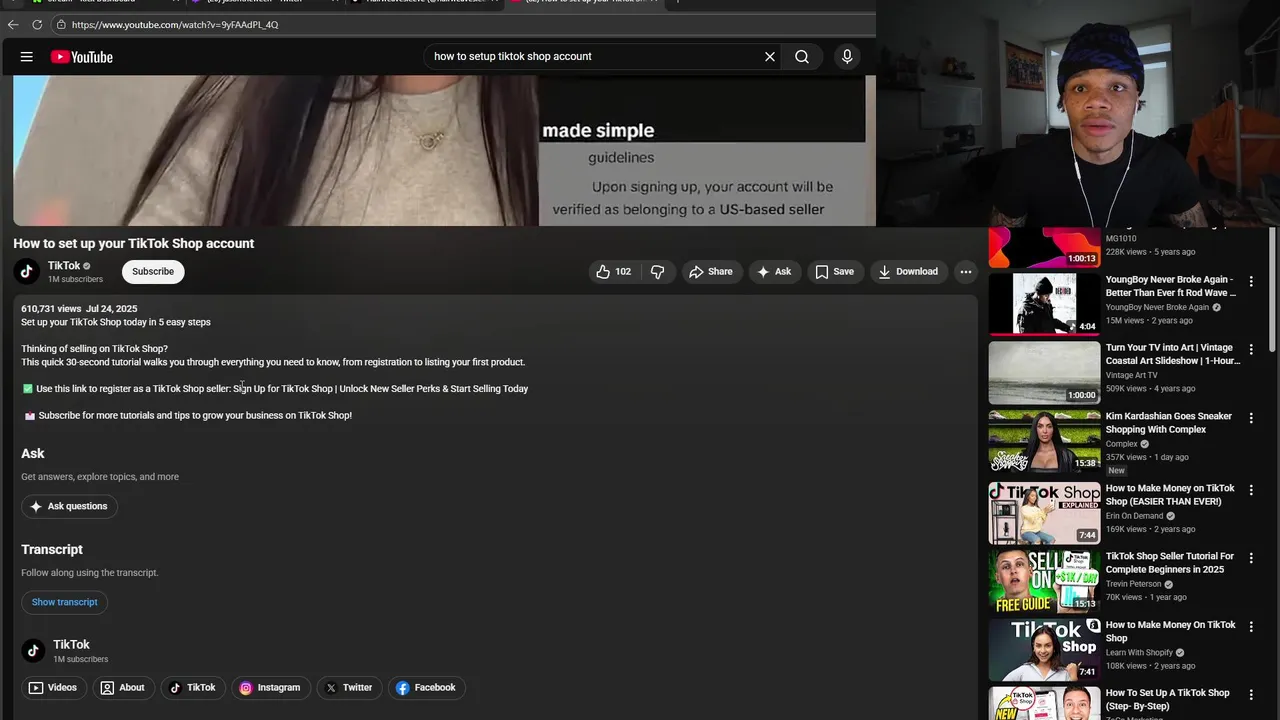Open Learn With Shopify video thumbnail

[1044, 650]
